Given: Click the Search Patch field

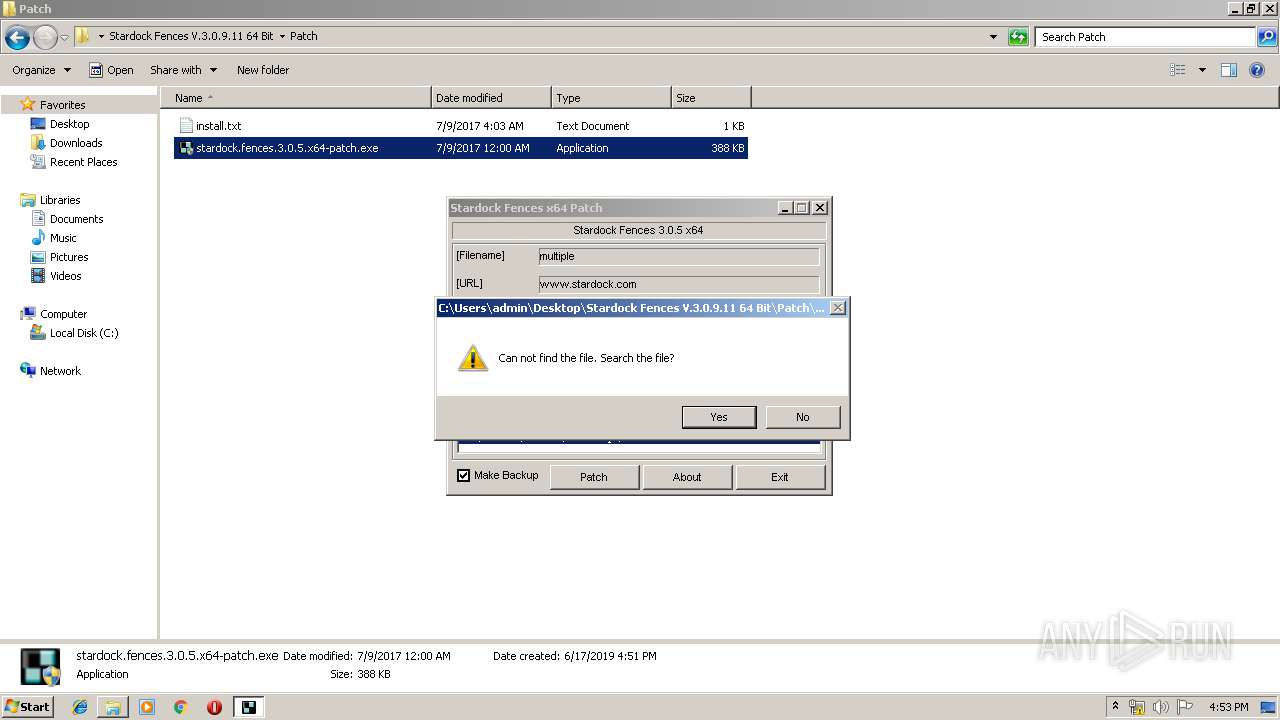Looking at the screenshot, I should (1146, 37).
